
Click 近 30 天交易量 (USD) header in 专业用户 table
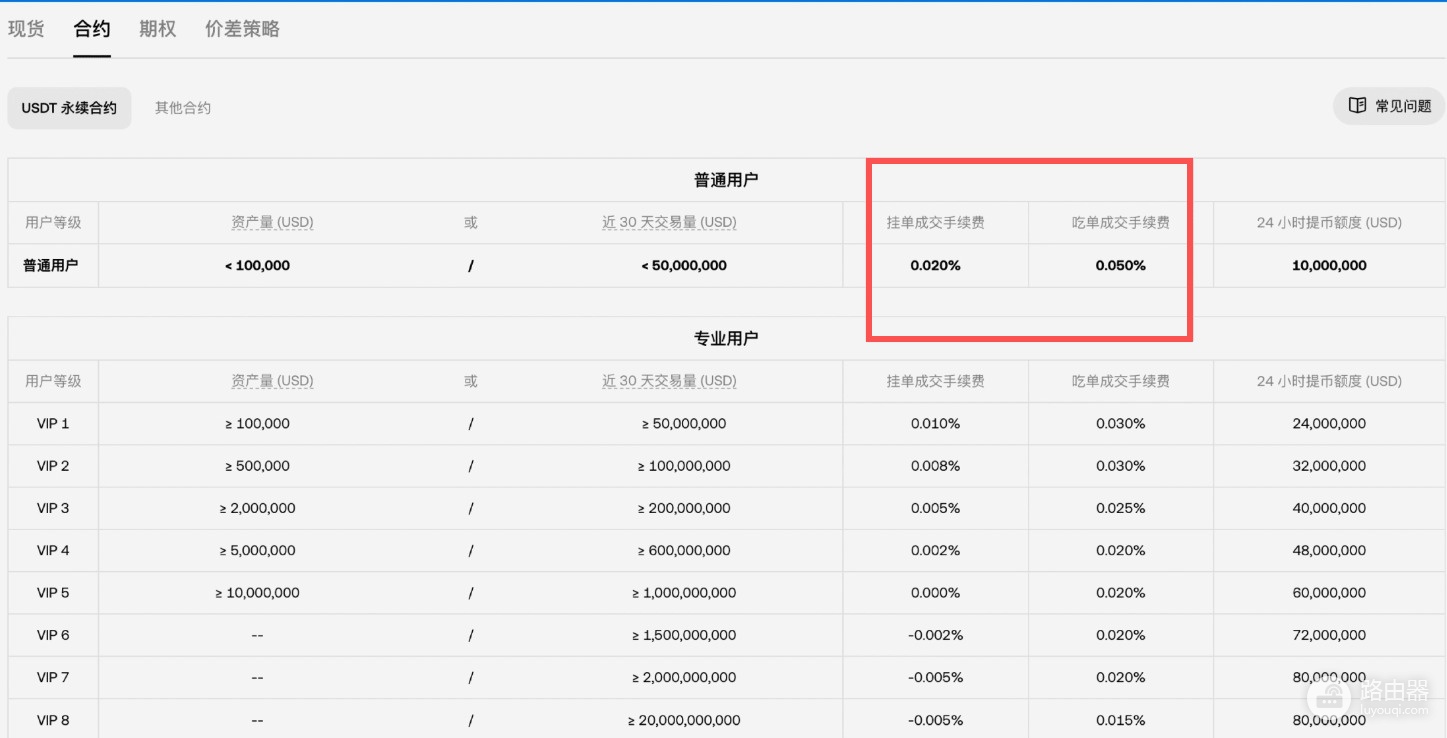click(x=669, y=381)
